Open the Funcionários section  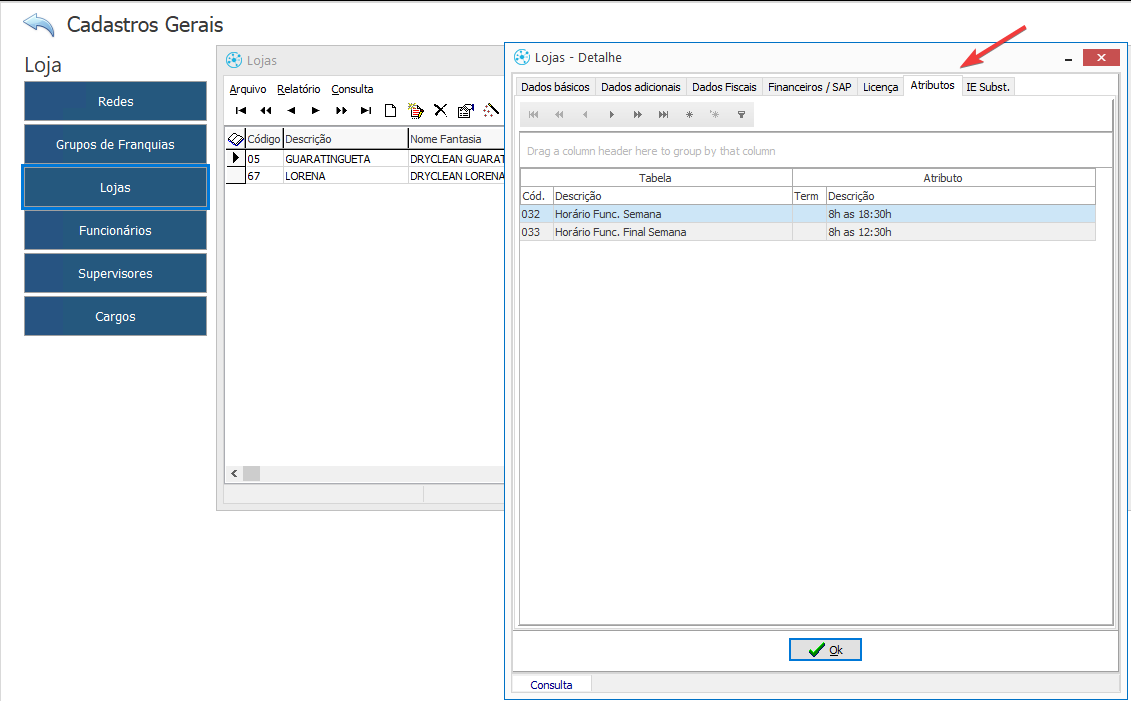pos(115,231)
